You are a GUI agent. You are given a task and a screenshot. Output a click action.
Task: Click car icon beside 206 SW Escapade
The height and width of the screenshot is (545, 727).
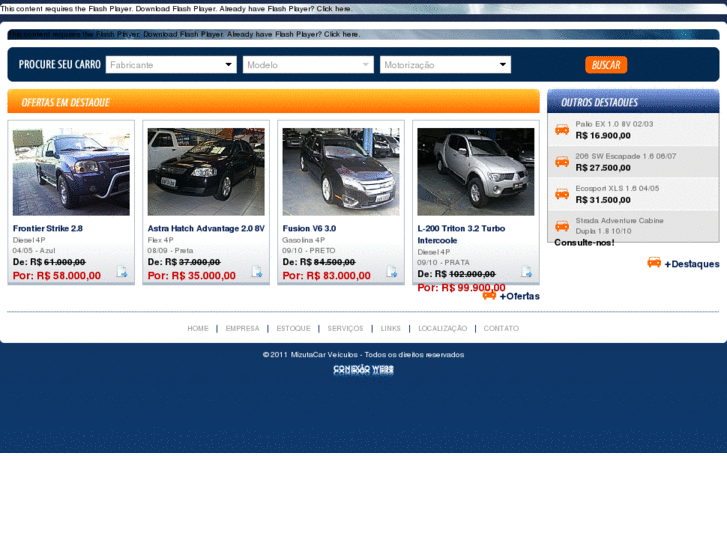(562, 161)
